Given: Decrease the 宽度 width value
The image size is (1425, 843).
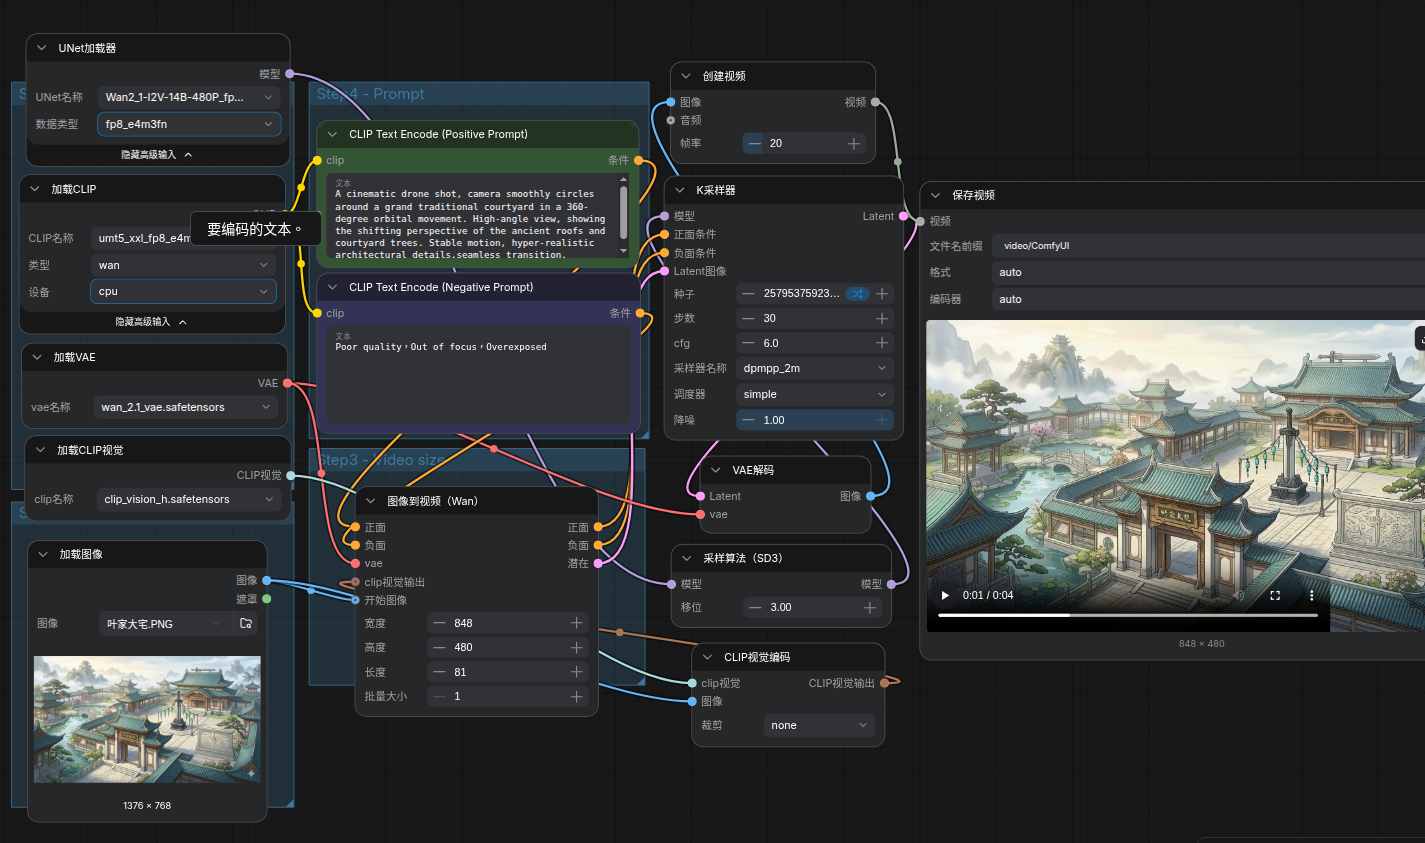Looking at the screenshot, I should [x=438, y=623].
